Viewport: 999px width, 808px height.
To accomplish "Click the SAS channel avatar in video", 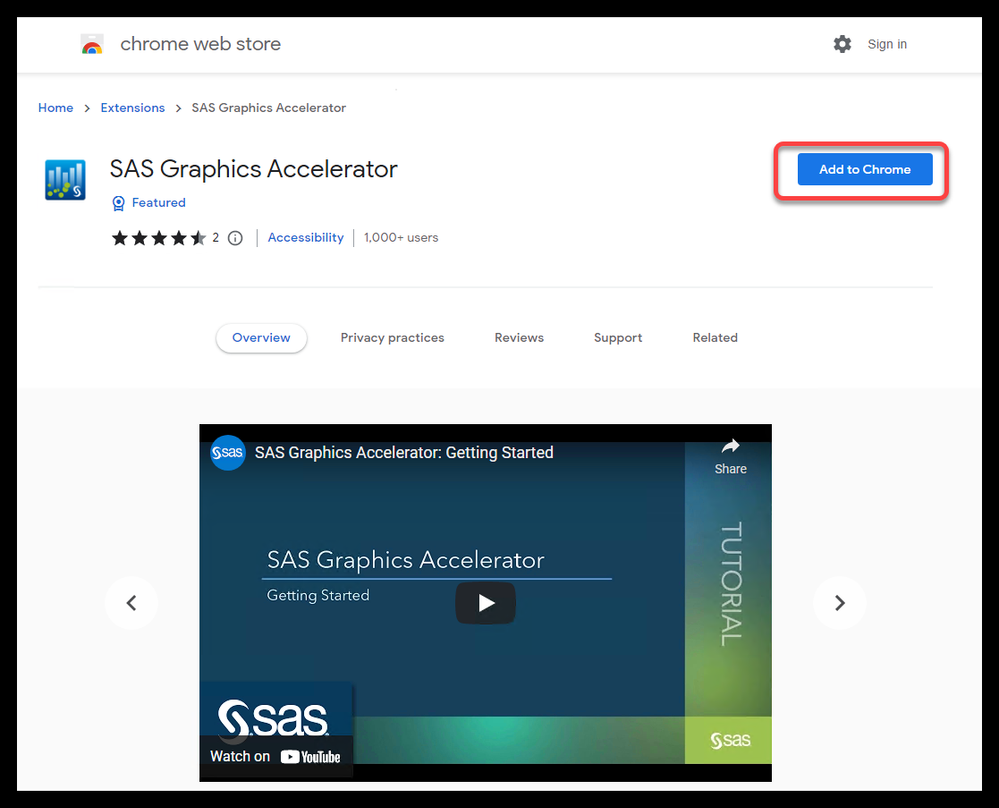I will 228,453.
